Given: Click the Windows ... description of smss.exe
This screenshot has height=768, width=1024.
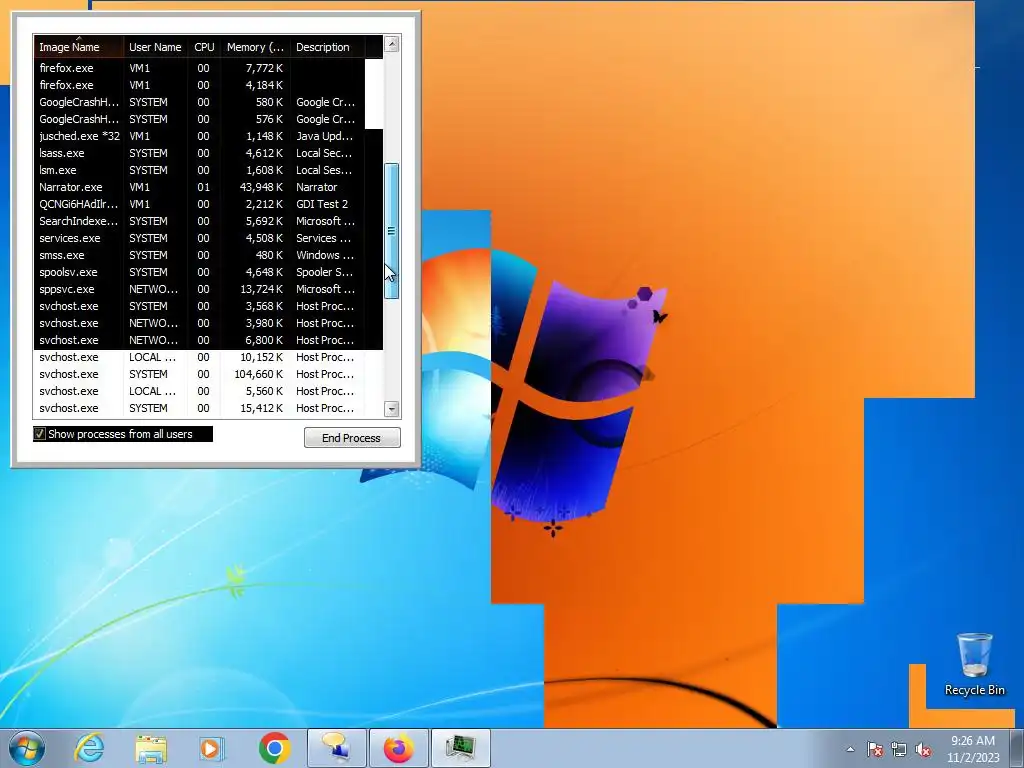Looking at the screenshot, I should pos(325,255).
